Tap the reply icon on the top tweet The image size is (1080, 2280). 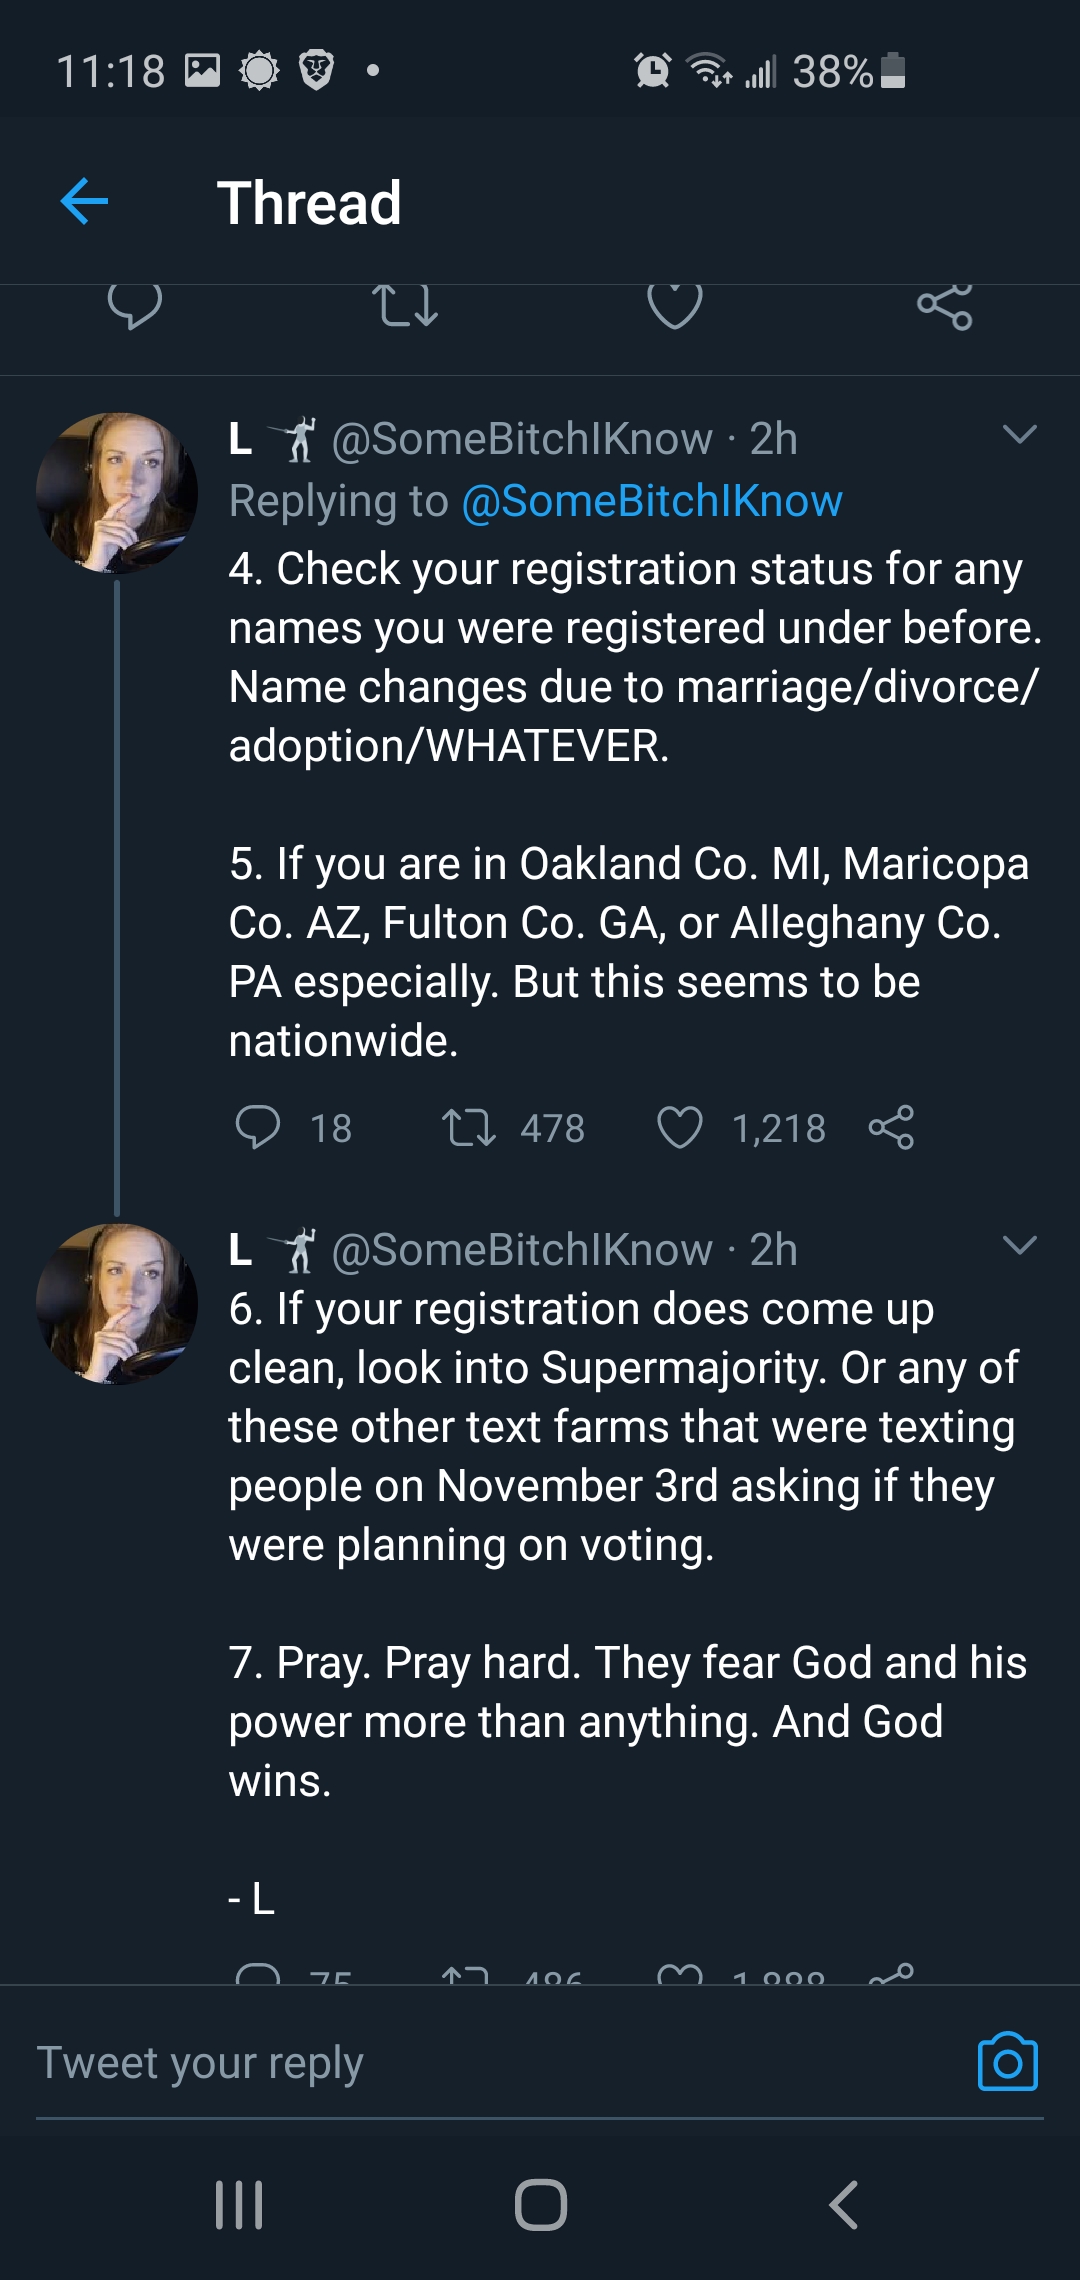pyautogui.click(x=135, y=305)
